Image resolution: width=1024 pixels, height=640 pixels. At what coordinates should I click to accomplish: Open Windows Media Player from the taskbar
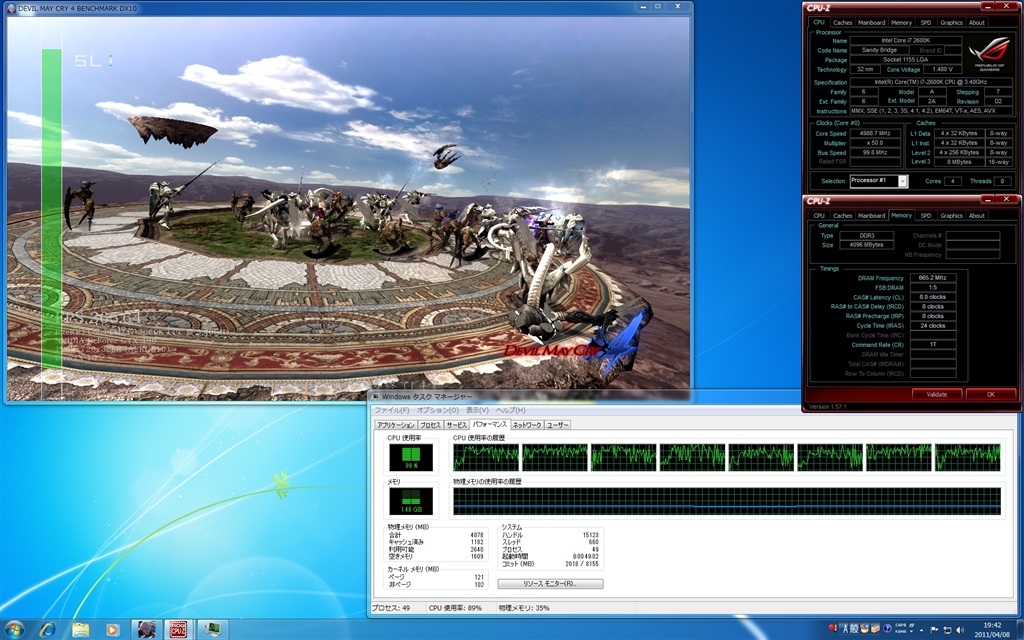click(x=112, y=630)
